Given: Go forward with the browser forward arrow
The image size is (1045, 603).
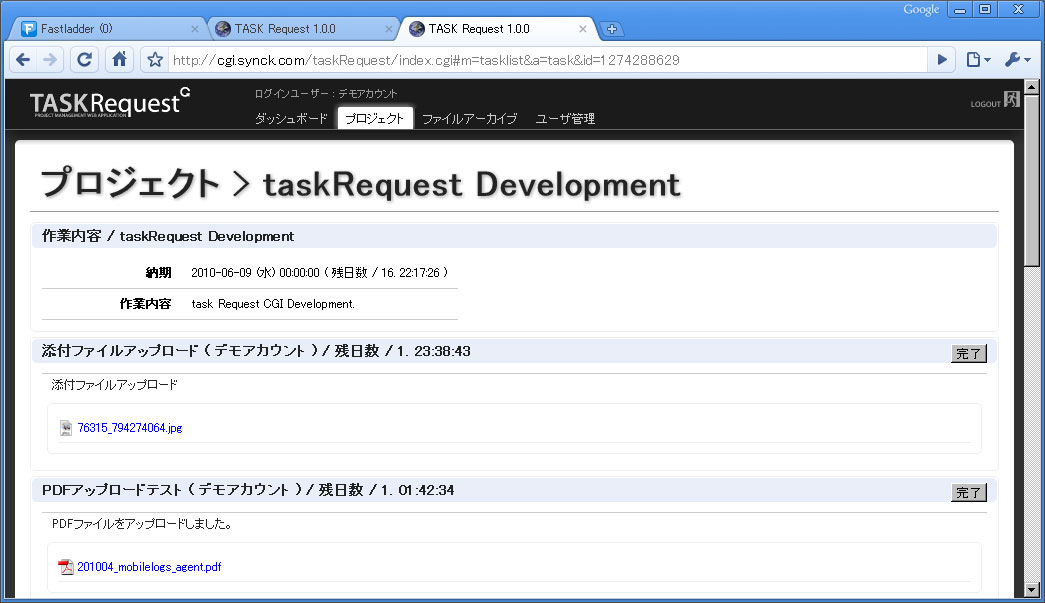Looking at the screenshot, I should click(50, 60).
